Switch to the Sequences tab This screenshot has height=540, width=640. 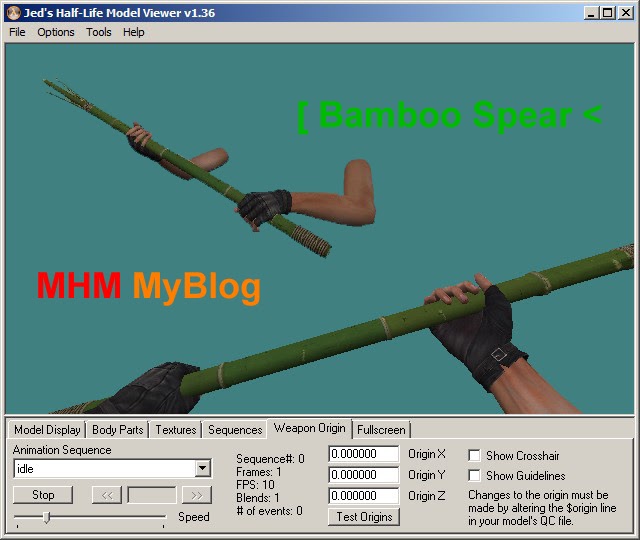point(235,430)
